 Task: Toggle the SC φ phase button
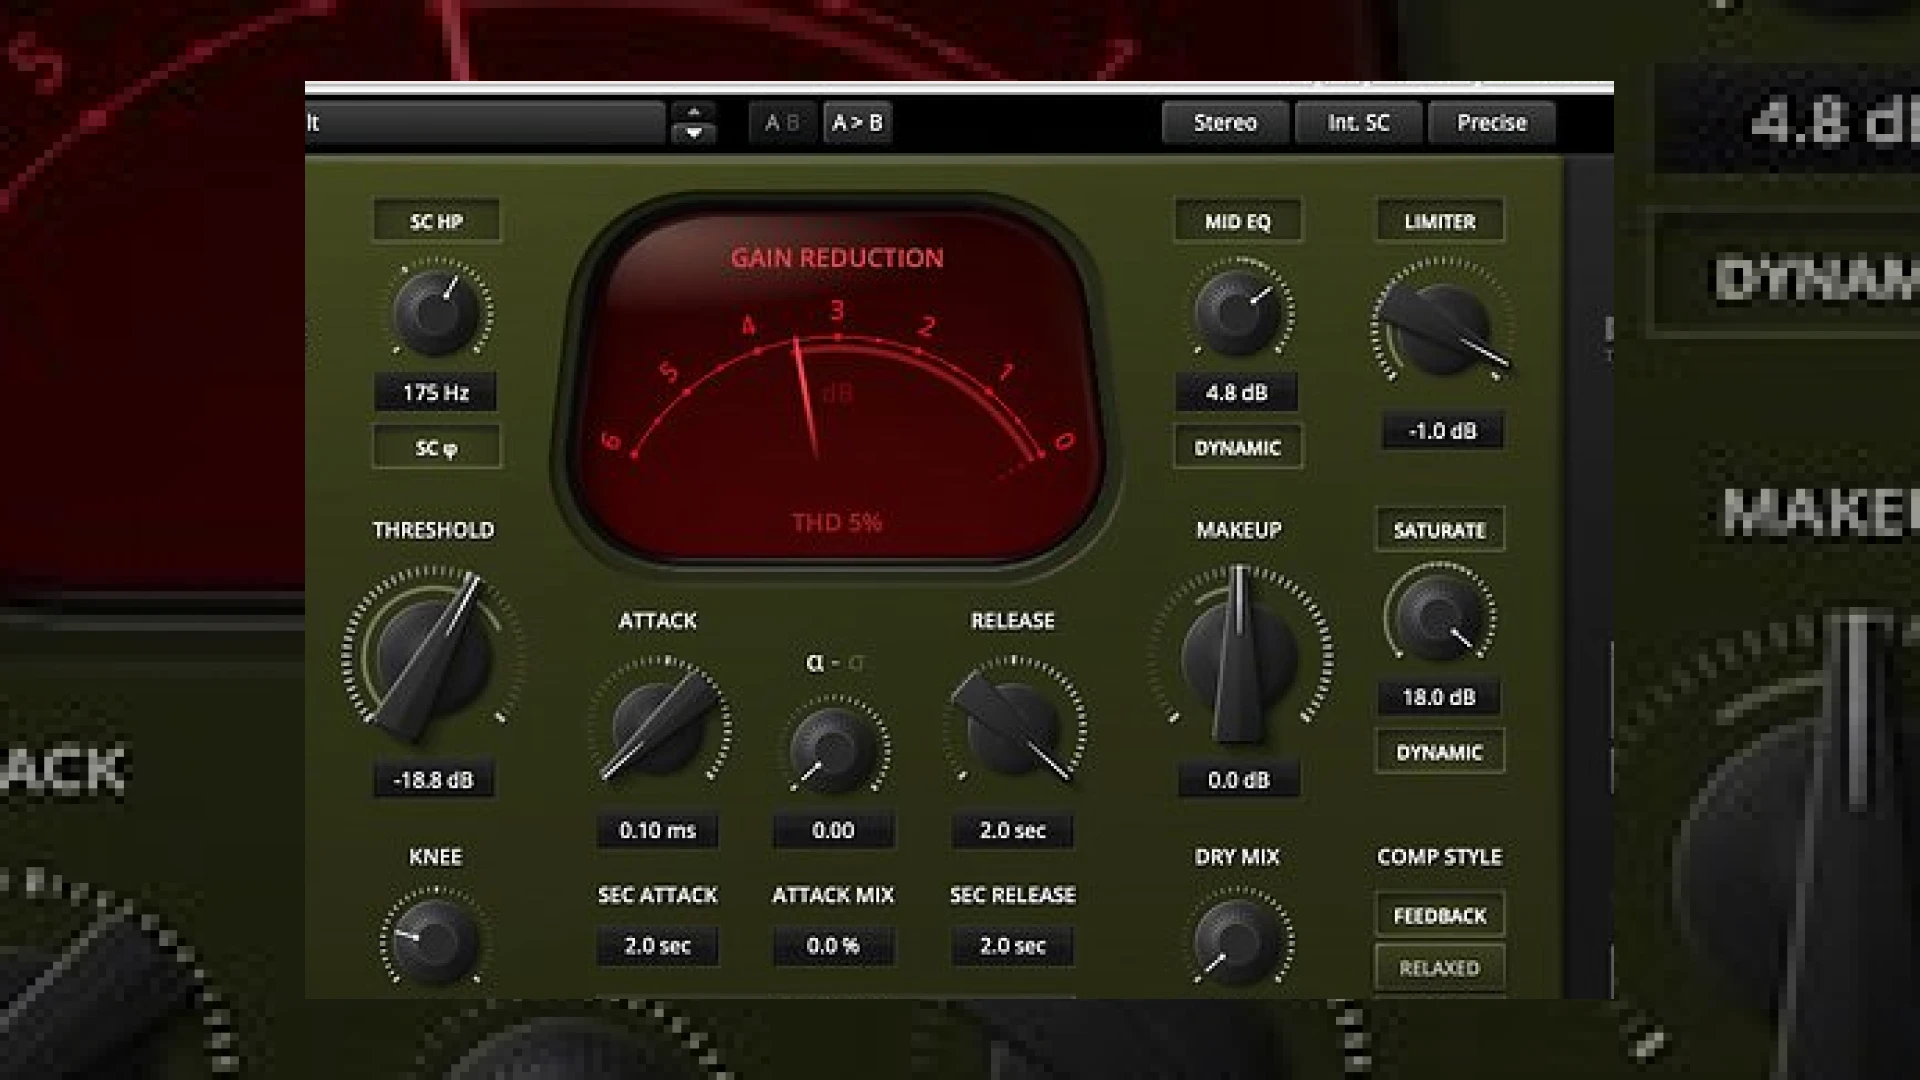point(436,448)
